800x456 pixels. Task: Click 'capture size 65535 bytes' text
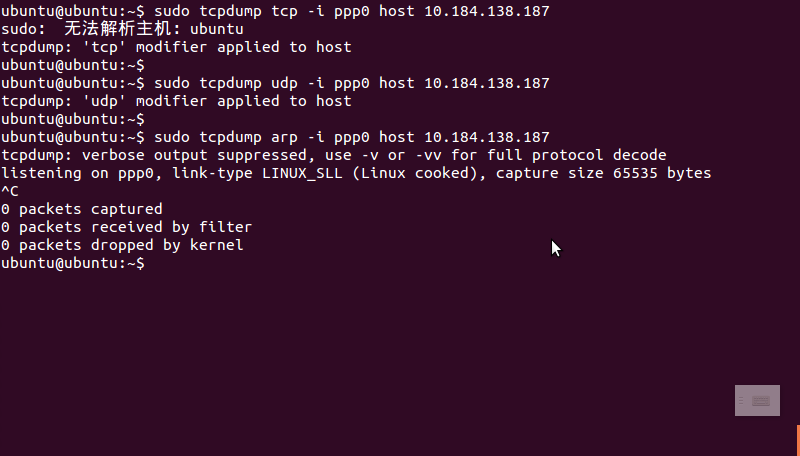click(x=603, y=173)
